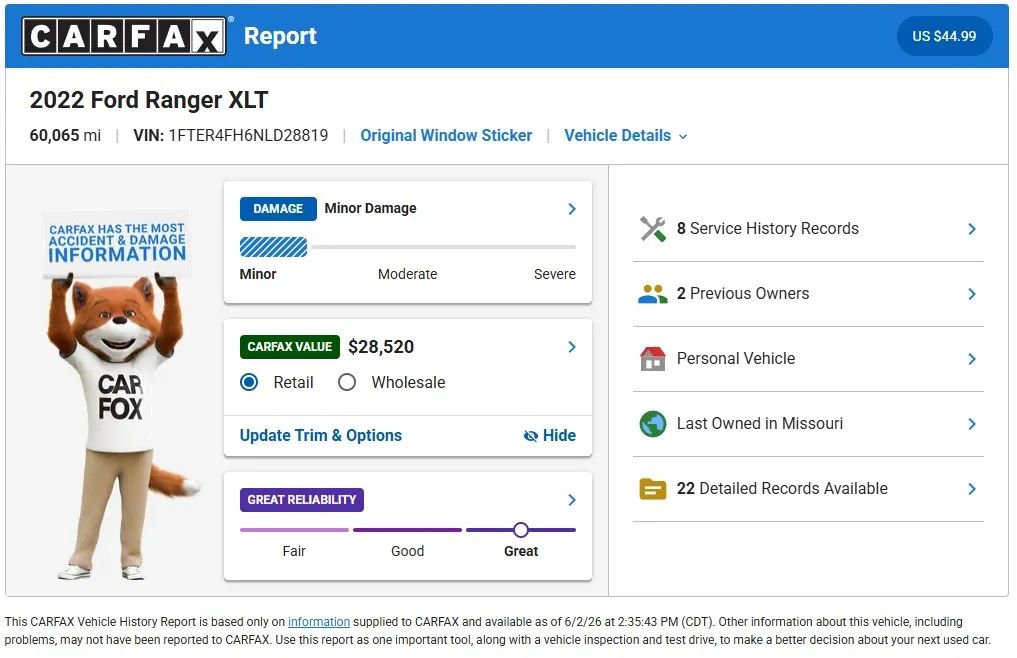Click the reliability slider circle marker
This screenshot has height=658, width=1017.
pyautogui.click(x=520, y=530)
